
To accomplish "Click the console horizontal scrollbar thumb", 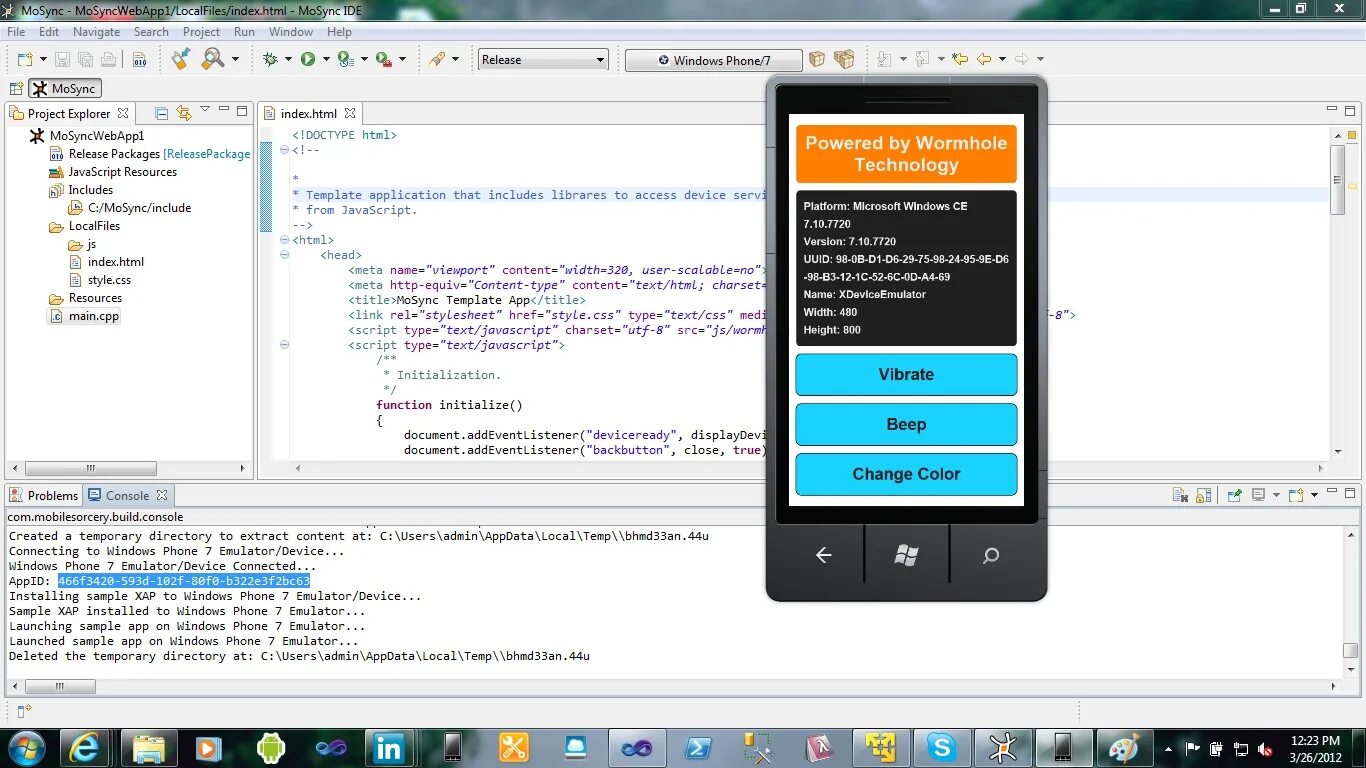I will click(60, 687).
